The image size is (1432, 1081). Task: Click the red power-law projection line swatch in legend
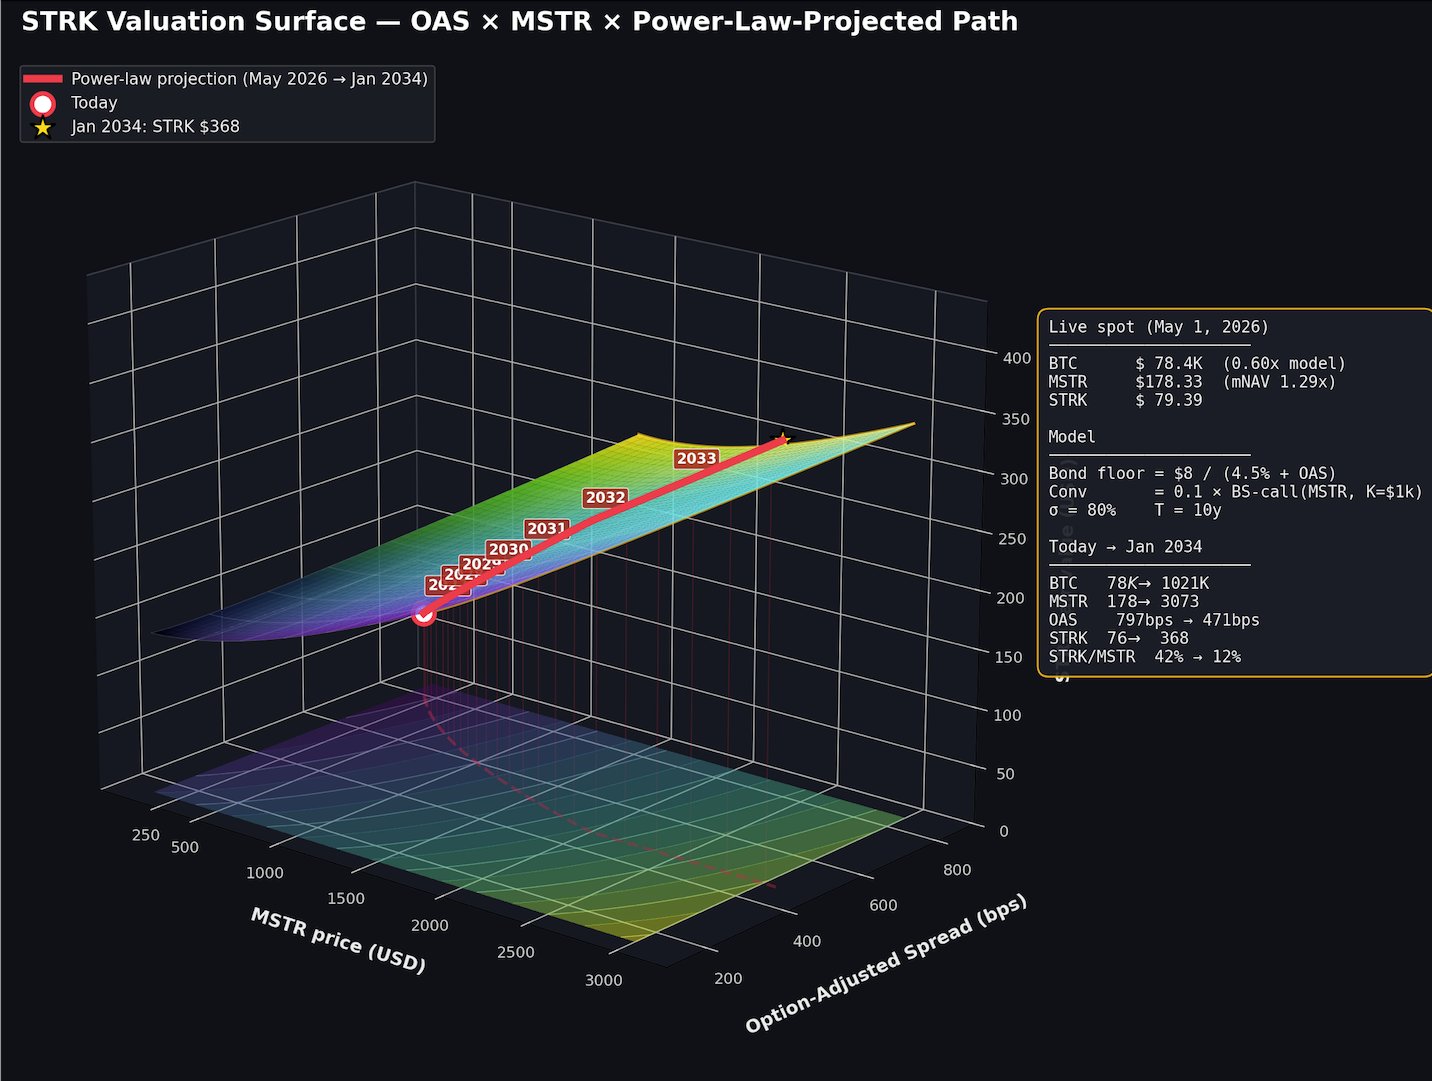[x=43, y=78]
